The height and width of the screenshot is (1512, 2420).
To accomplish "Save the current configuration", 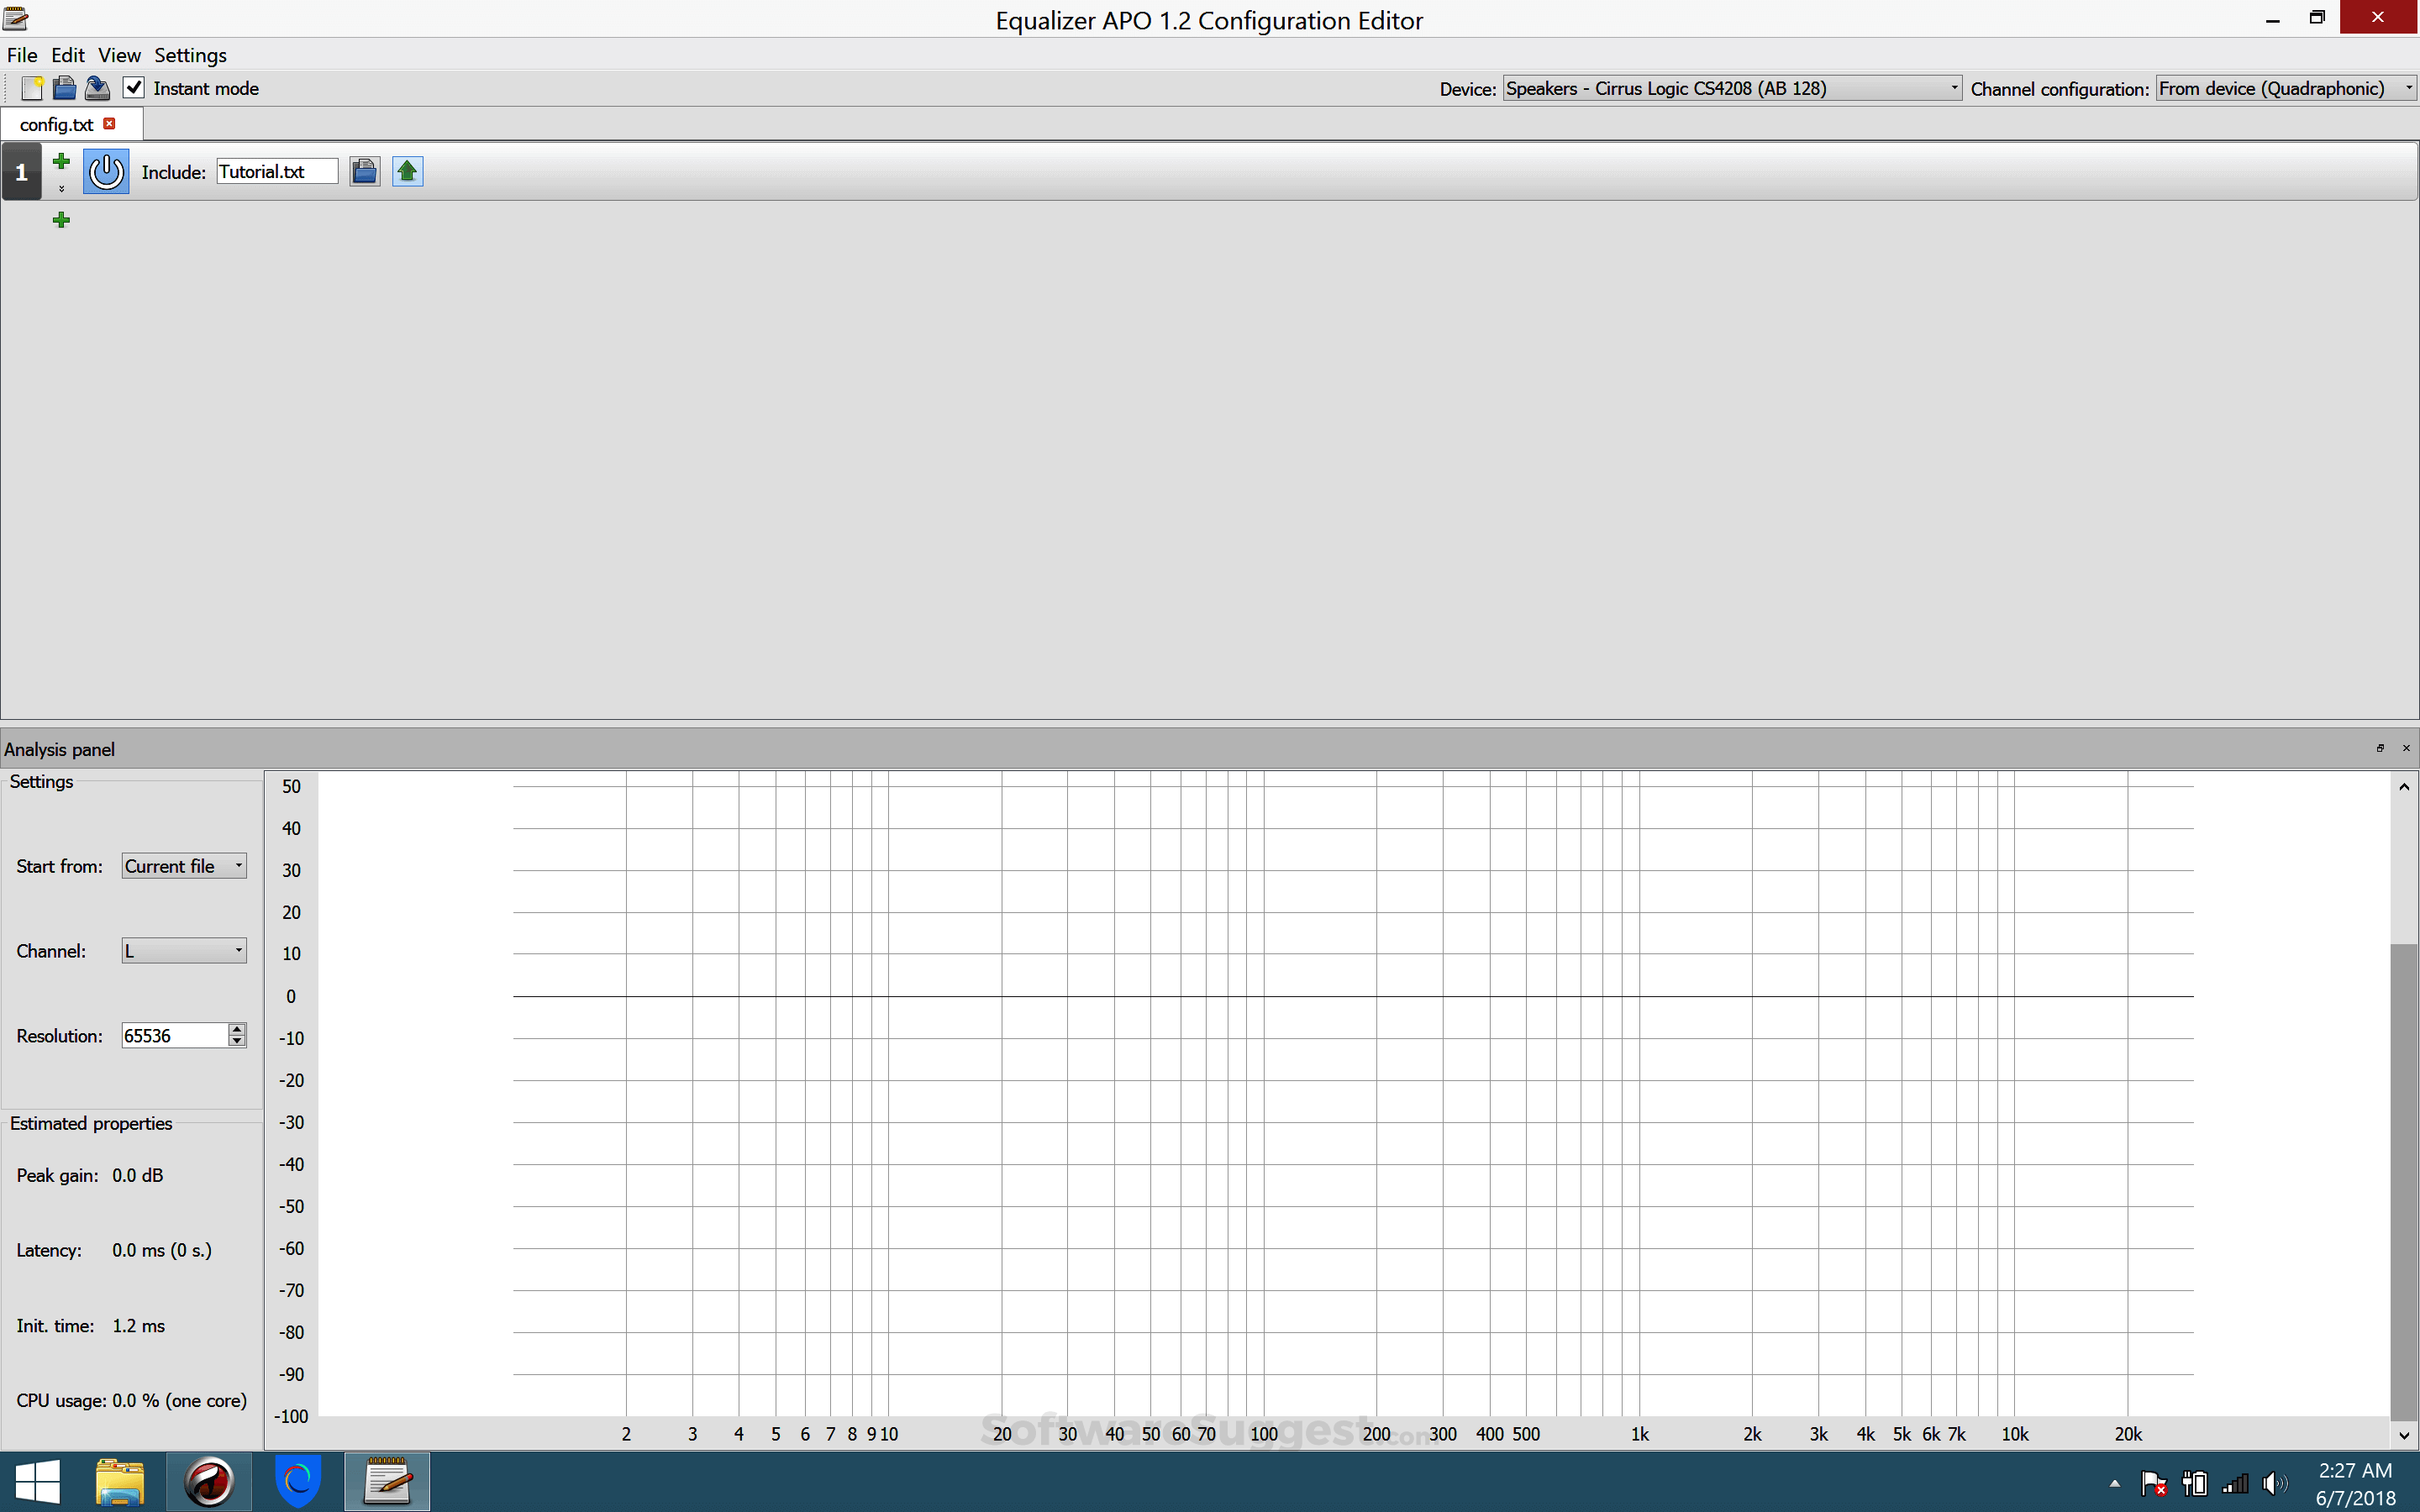I will [97, 88].
